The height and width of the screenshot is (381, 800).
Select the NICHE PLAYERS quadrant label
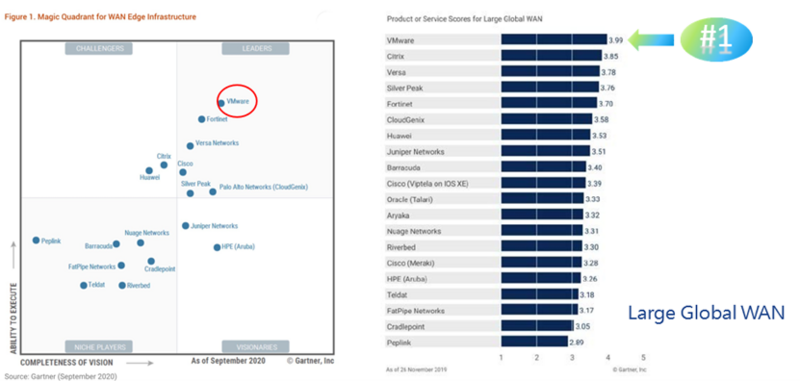pos(99,347)
